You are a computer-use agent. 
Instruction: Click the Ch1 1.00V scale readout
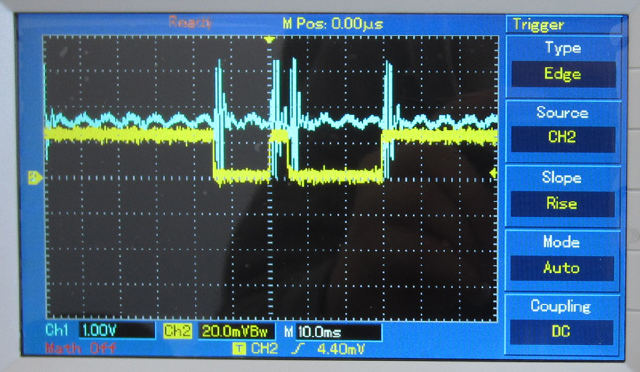coord(117,330)
